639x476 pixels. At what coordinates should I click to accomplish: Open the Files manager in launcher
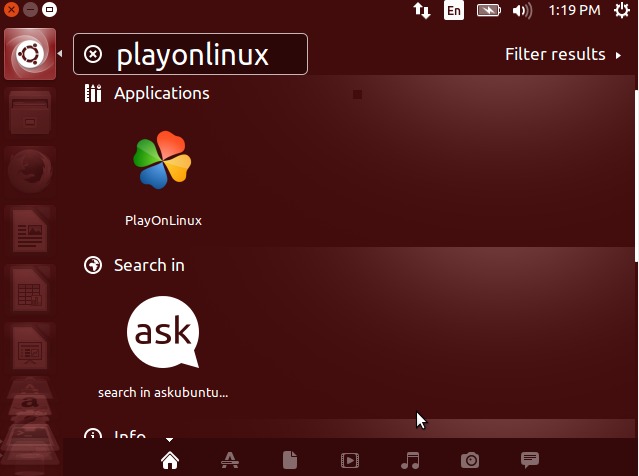[30, 112]
